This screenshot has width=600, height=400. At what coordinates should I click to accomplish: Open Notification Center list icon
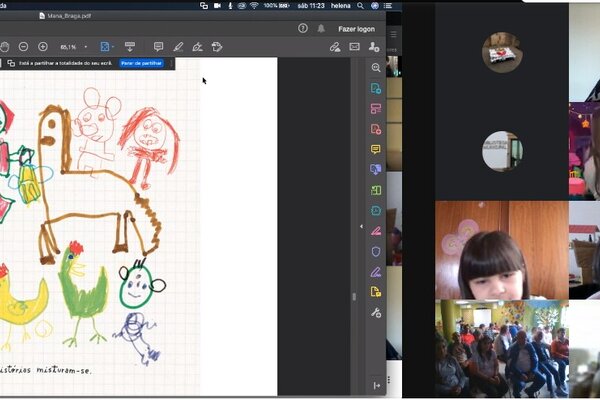(x=388, y=5)
